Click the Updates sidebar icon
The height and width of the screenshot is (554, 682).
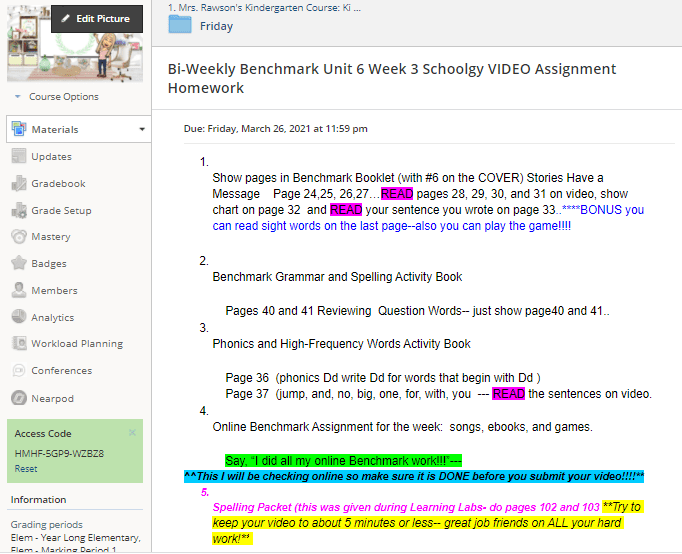19,156
